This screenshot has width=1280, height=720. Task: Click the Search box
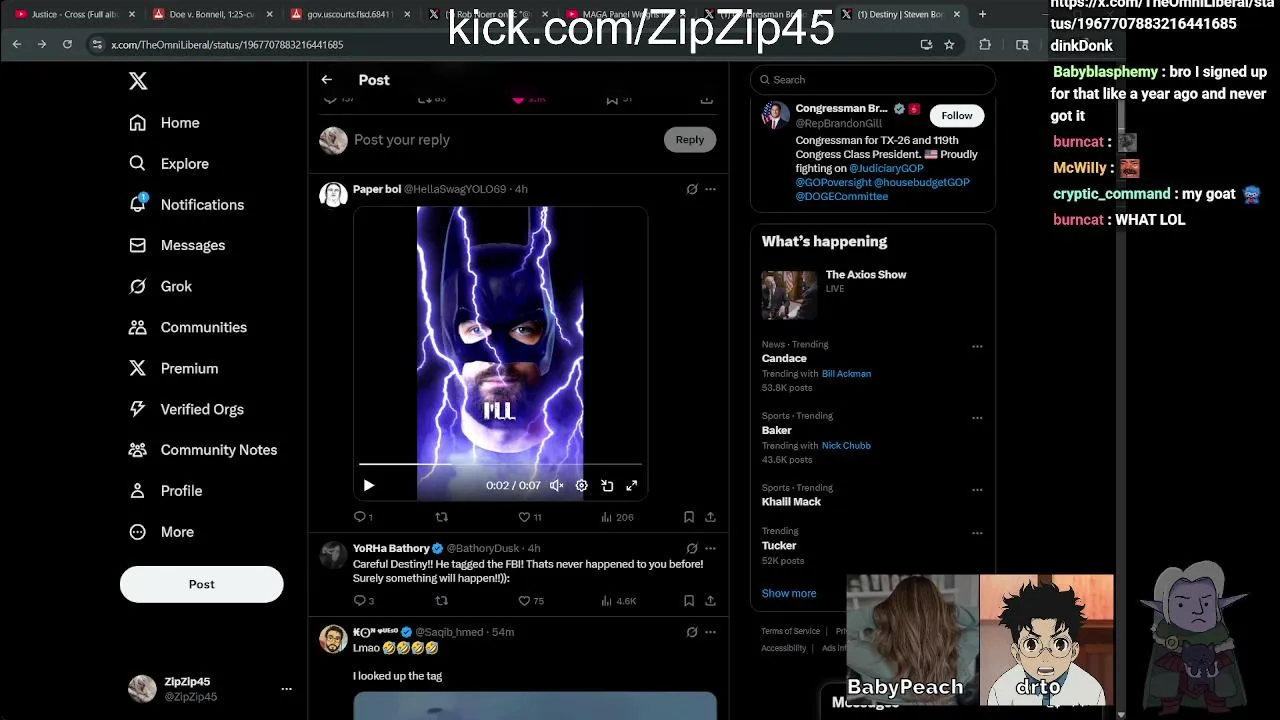point(873,80)
